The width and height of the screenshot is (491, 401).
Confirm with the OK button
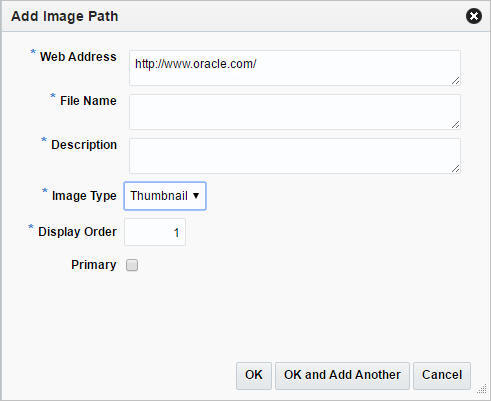click(x=254, y=375)
